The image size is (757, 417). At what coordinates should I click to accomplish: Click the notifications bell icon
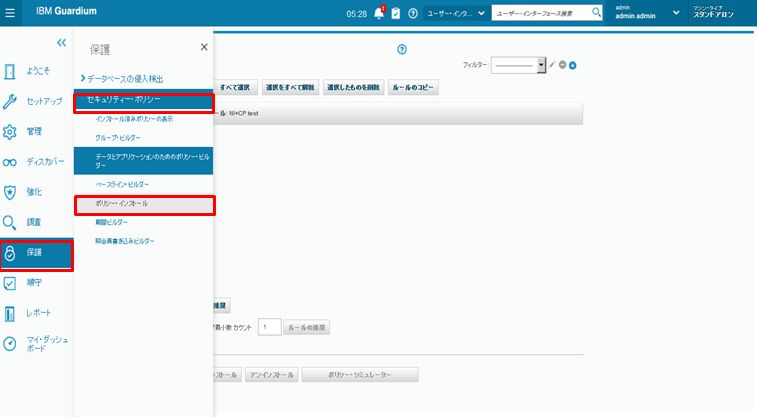[x=379, y=13]
